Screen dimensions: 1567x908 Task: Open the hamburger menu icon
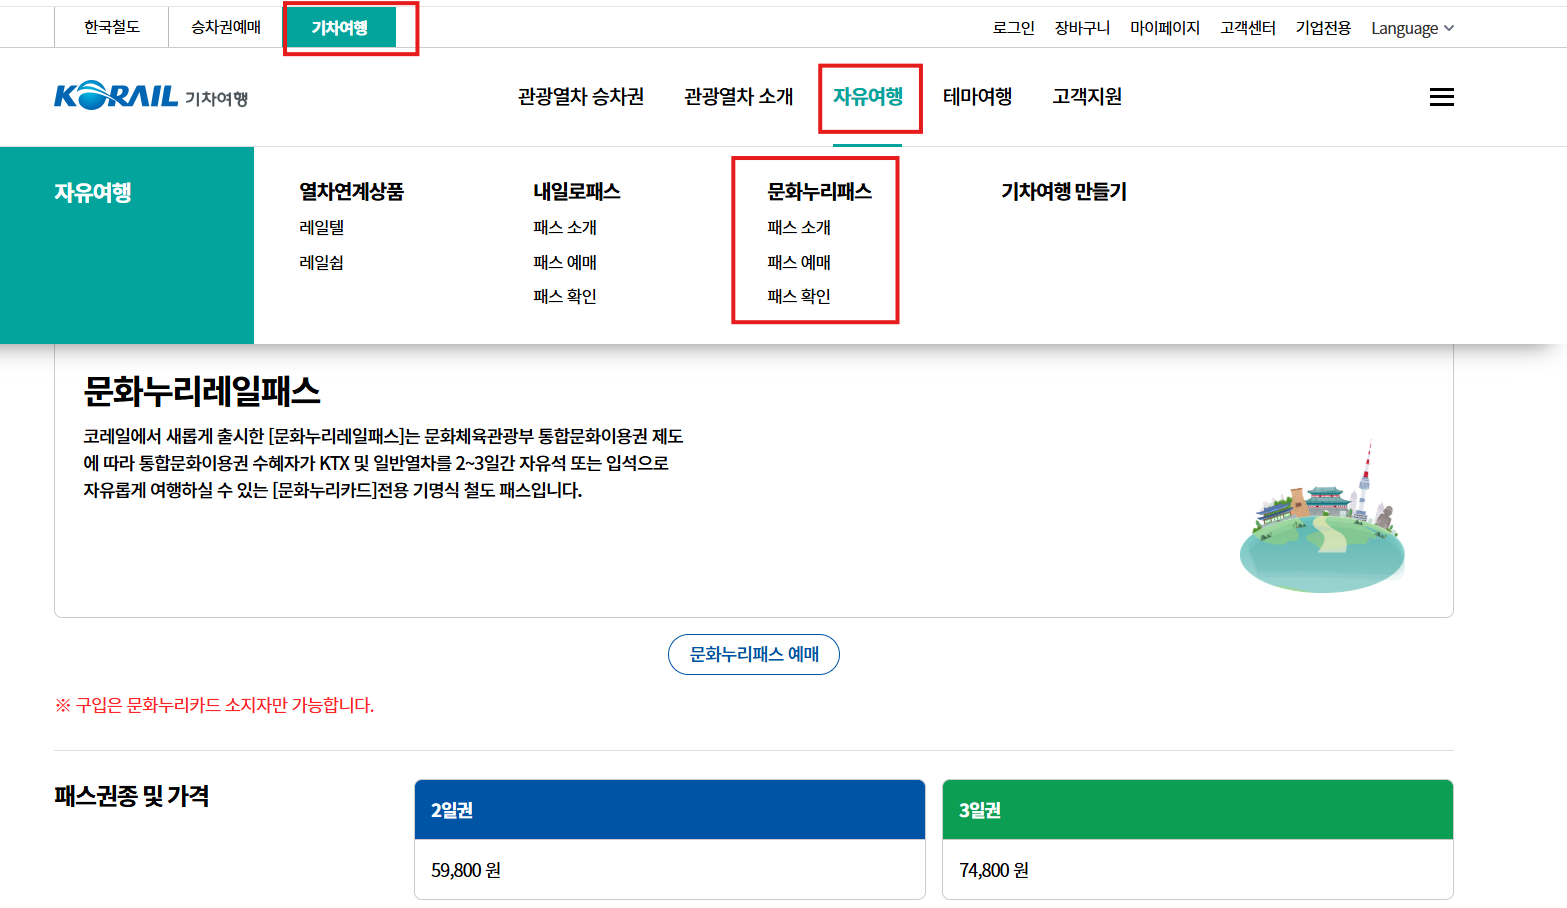pyautogui.click(x=1441, y=97)
